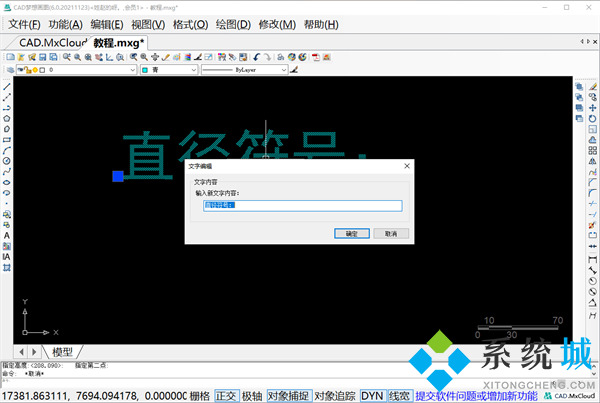Click the previous layout arrow button
The height and width of the screenshot is (403, 600).
21,352
